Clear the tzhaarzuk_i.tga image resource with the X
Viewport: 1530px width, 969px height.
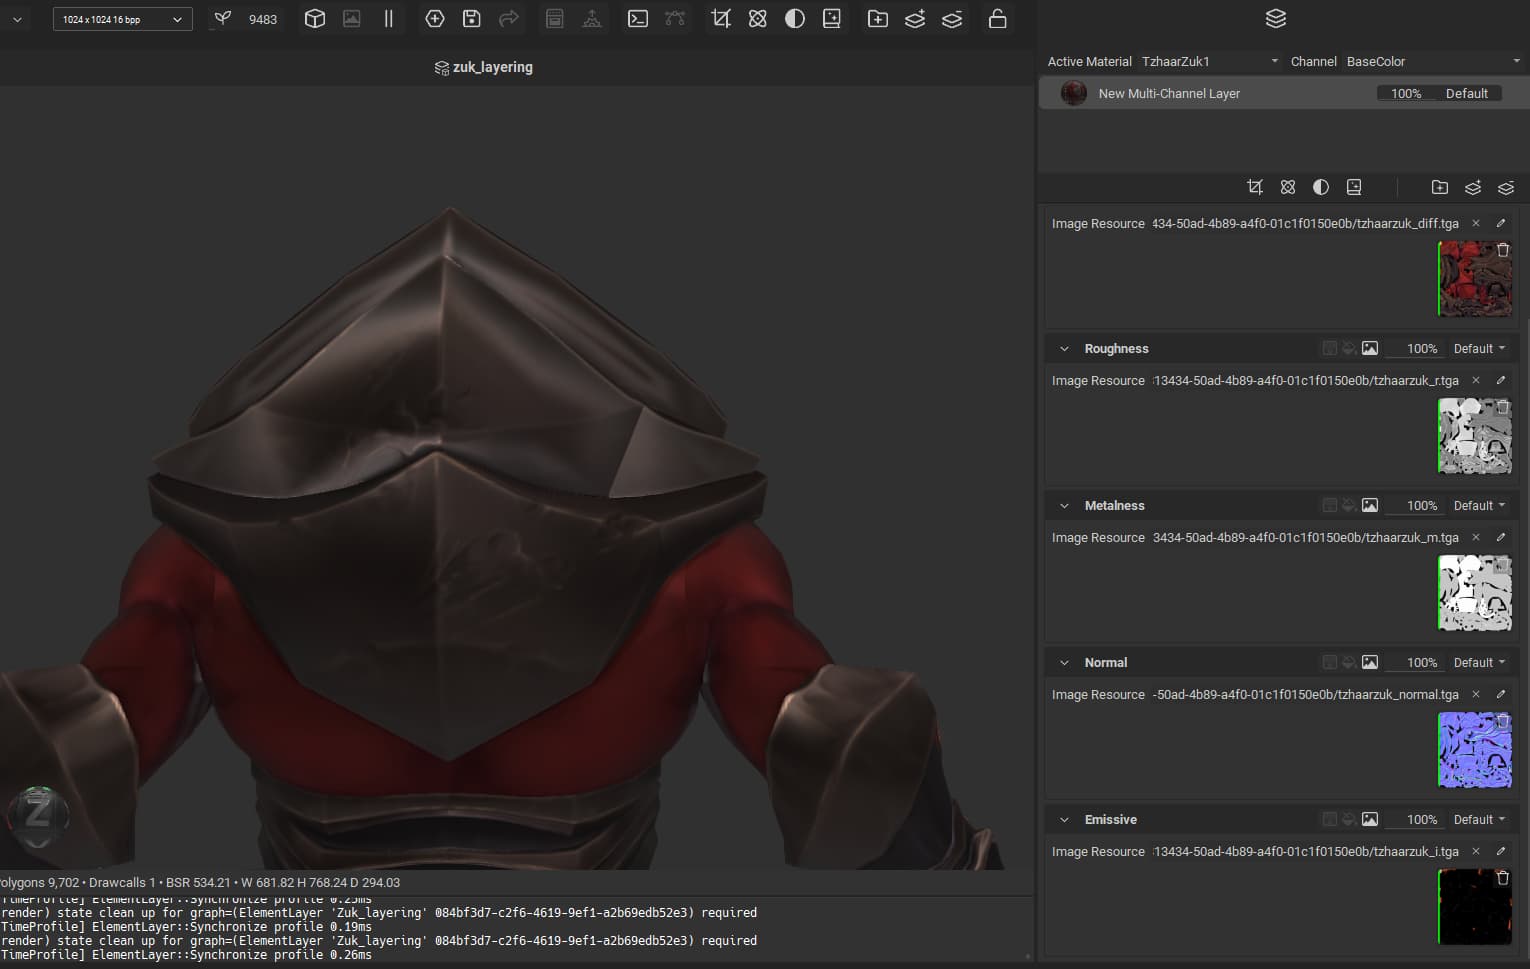[1475, 851]
